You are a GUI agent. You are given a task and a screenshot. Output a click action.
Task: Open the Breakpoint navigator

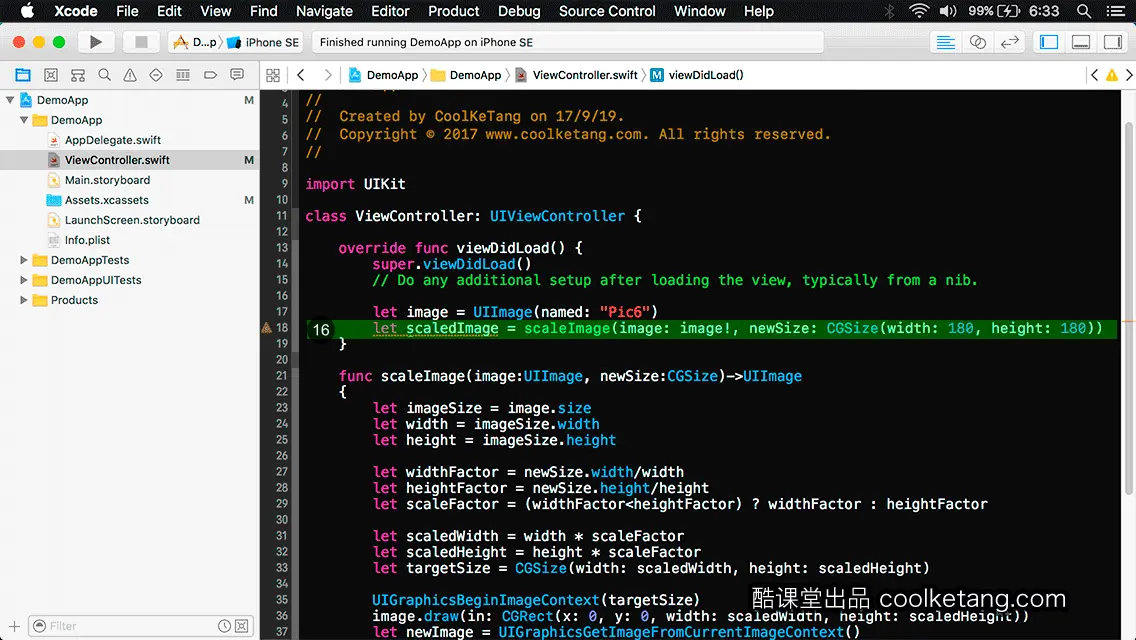coord(210,75)
